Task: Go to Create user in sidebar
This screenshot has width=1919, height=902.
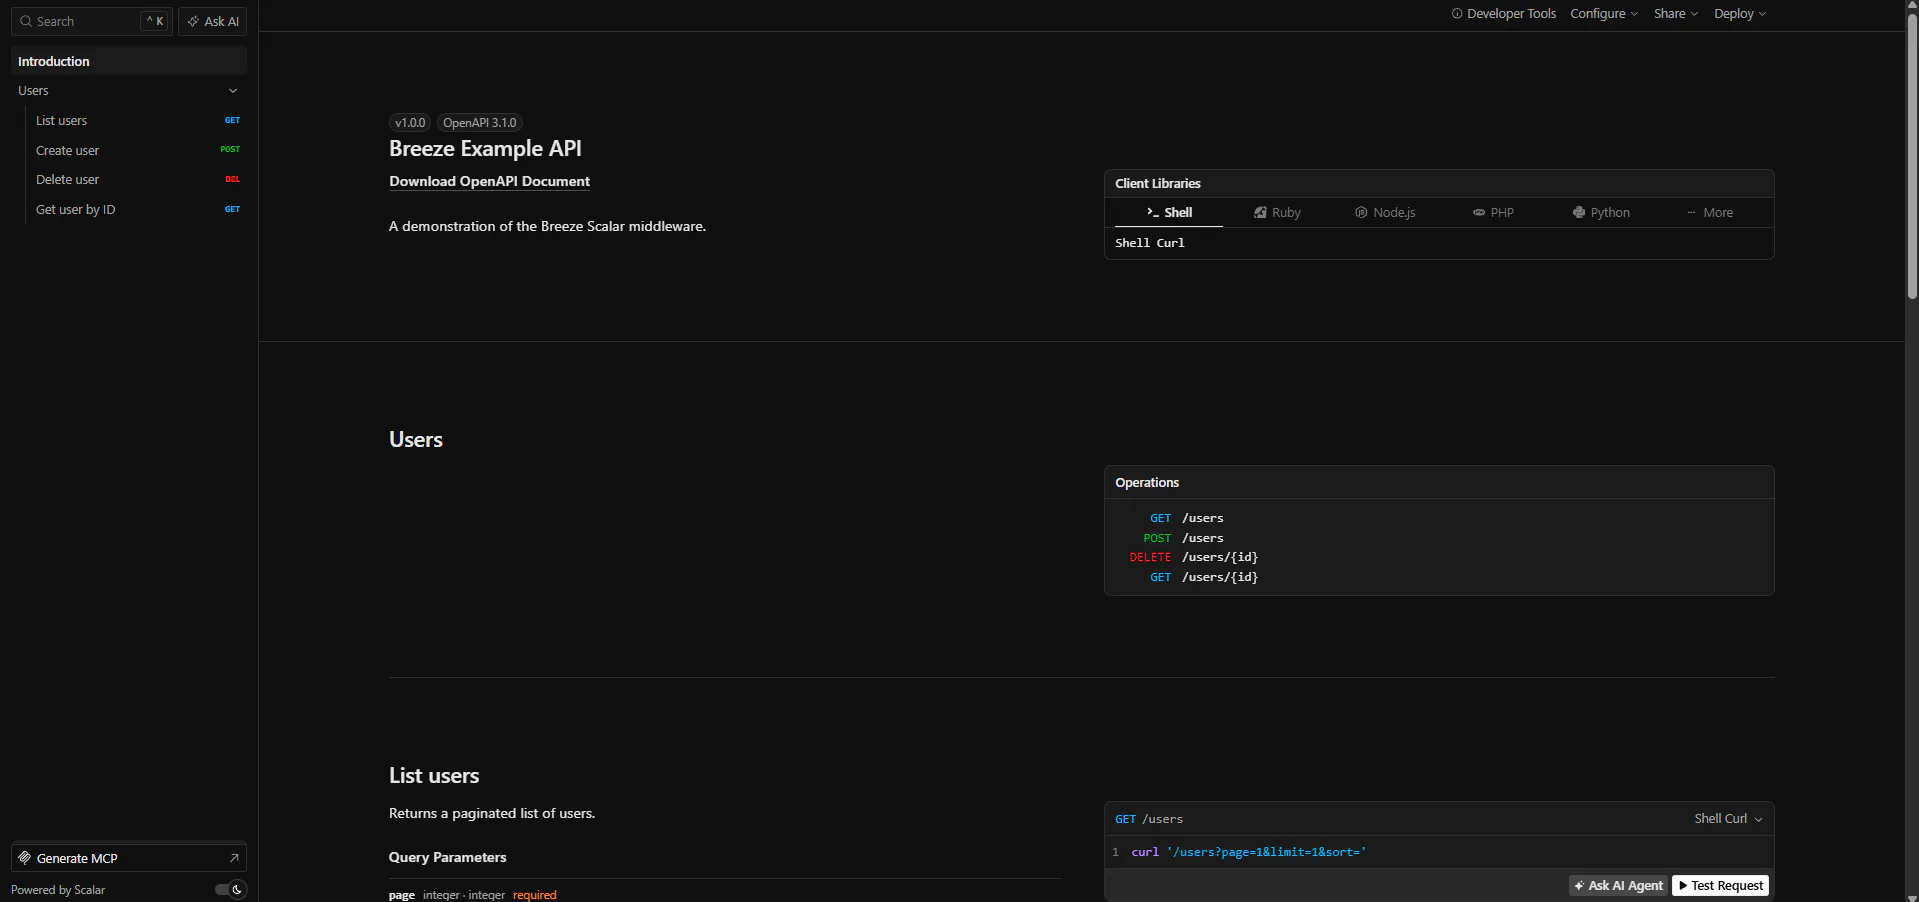Action: pyautogui.click(x=137, y=150)
